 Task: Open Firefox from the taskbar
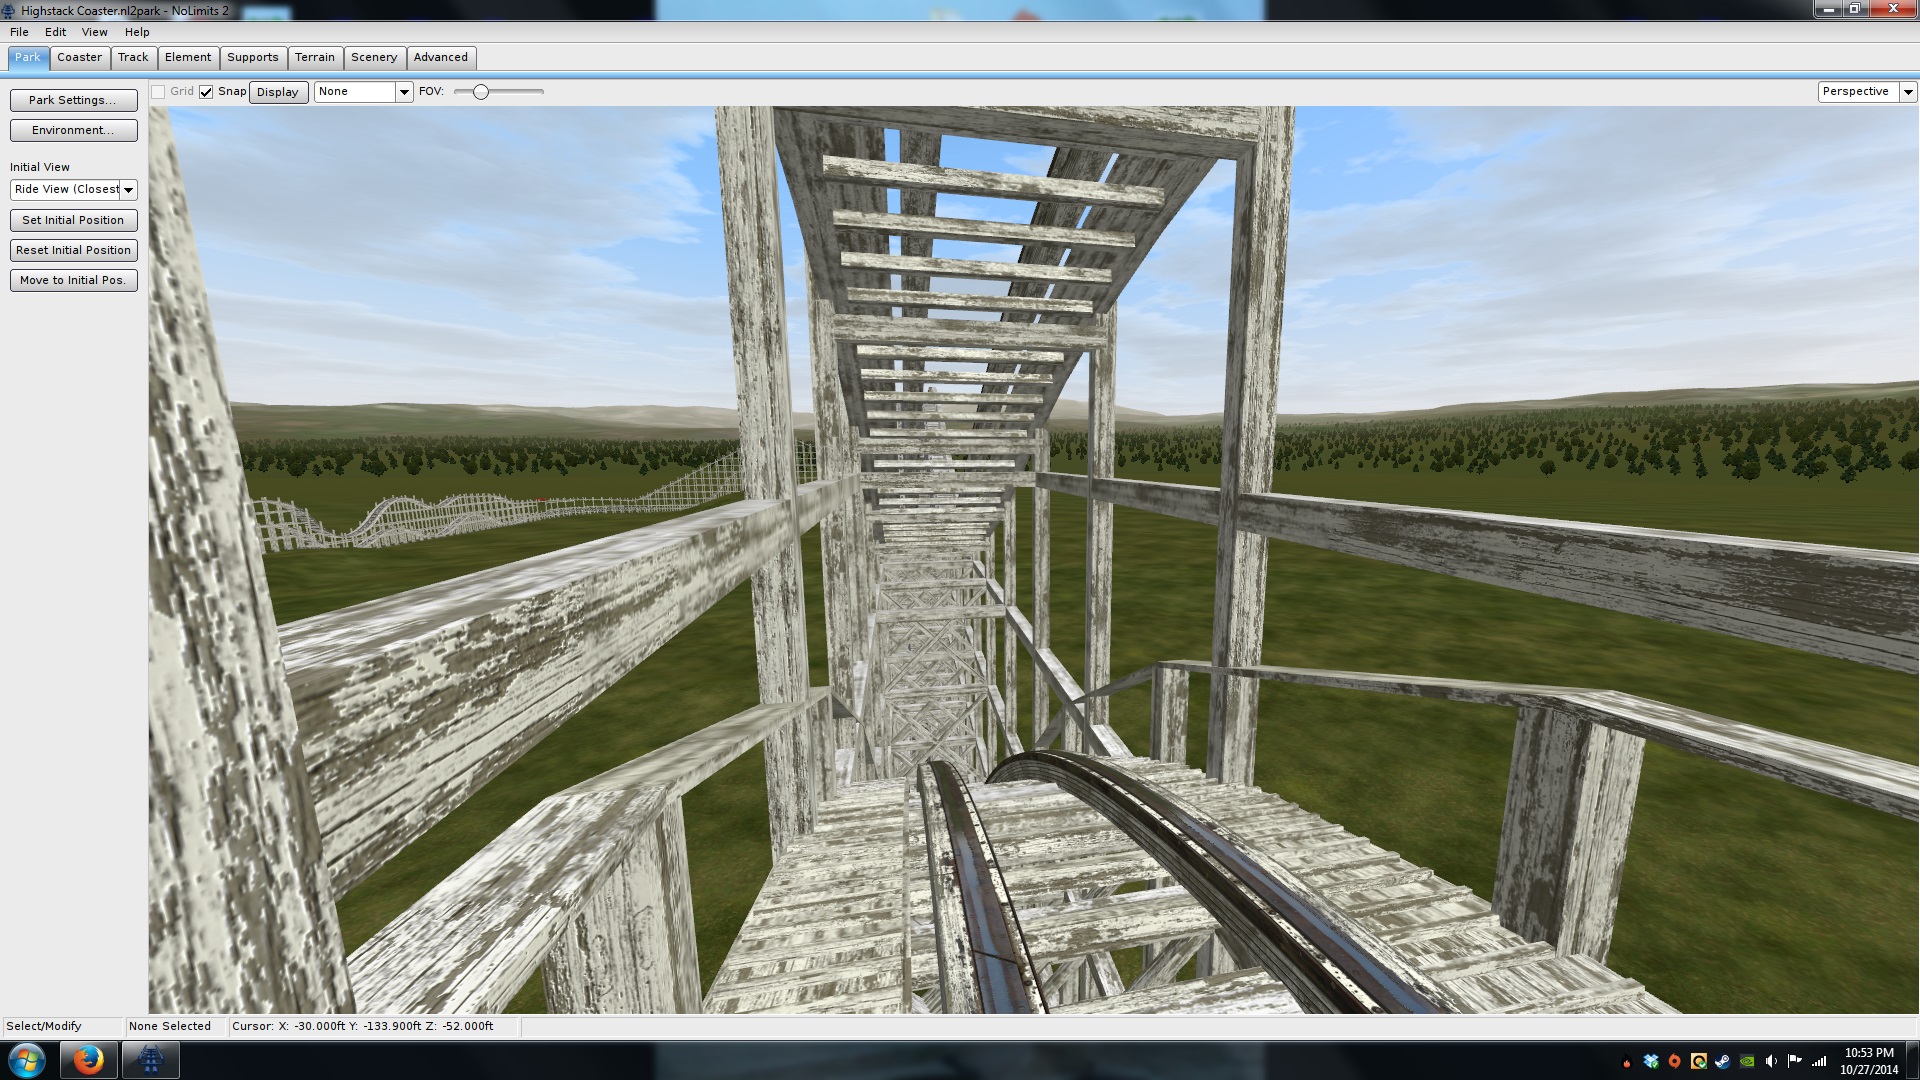coord(88,1060)
